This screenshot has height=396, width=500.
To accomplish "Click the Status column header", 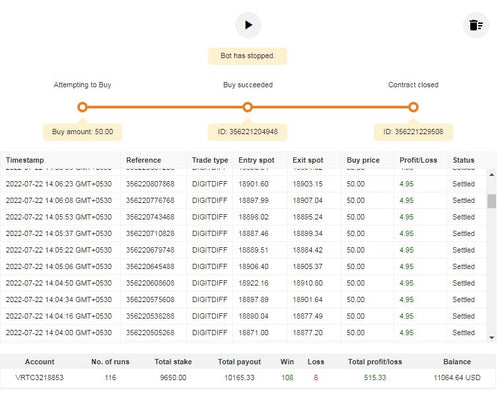I will pyautogui.click(x=463, y=160).
